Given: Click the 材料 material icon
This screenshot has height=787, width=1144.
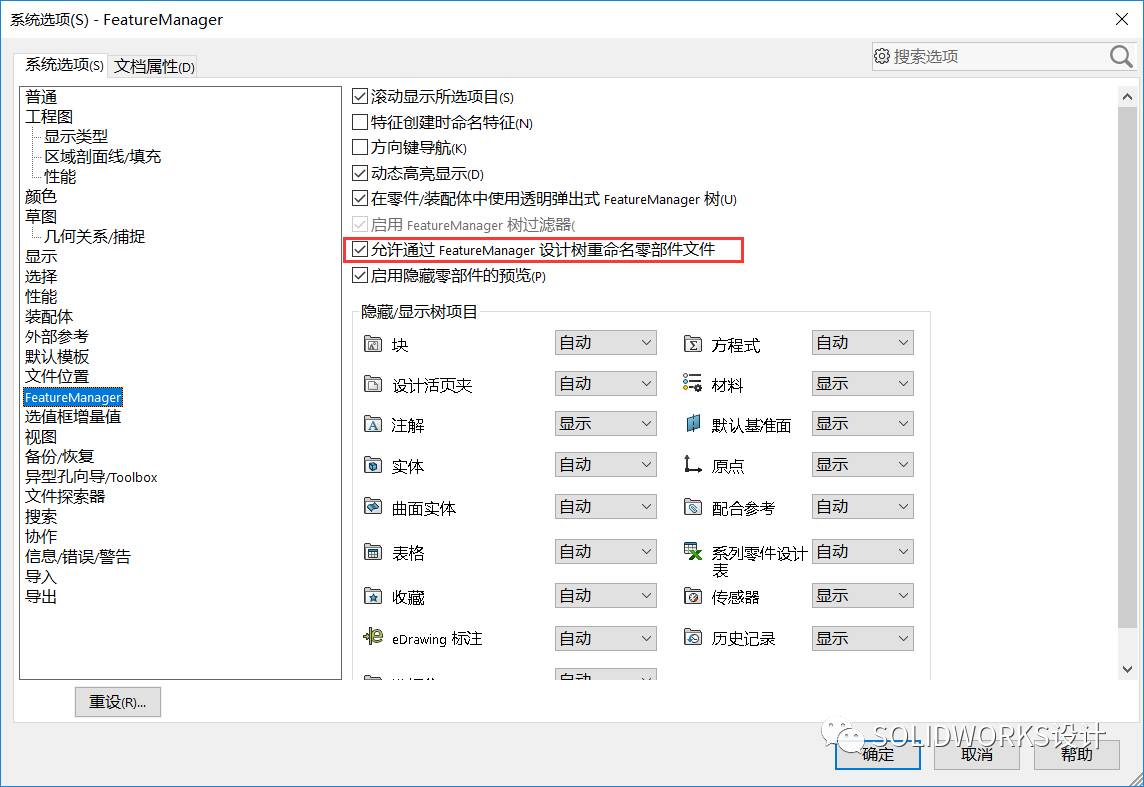Looking at the screenshot, I should click(x=692, y=383).
